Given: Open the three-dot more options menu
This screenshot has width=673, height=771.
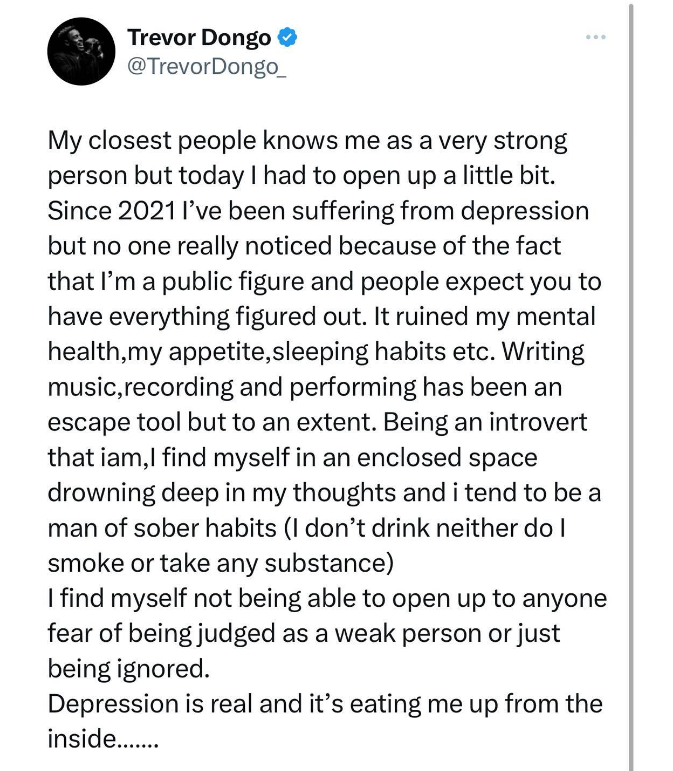Looking at the screenshot, I should (x=595, y=37).
